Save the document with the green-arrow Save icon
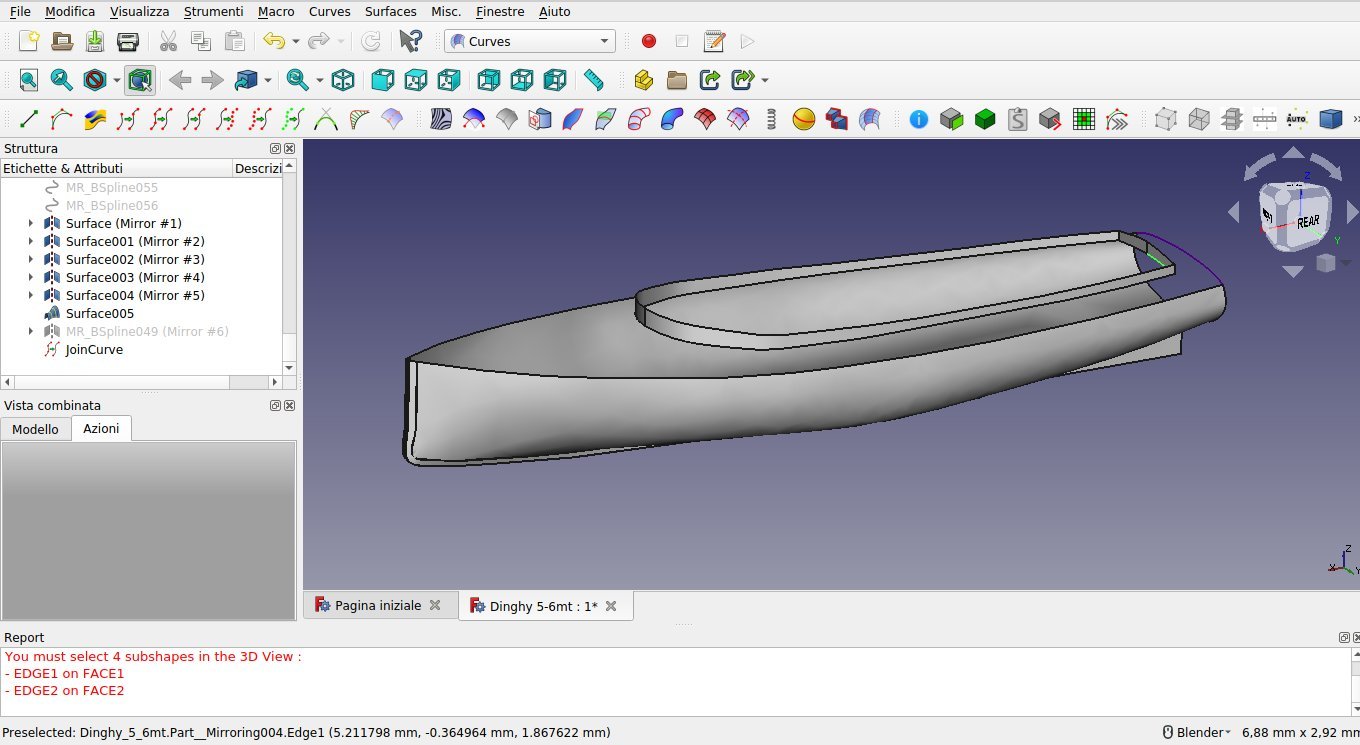The width and height of the screenshot is (1360, 745). coord(95,41)
